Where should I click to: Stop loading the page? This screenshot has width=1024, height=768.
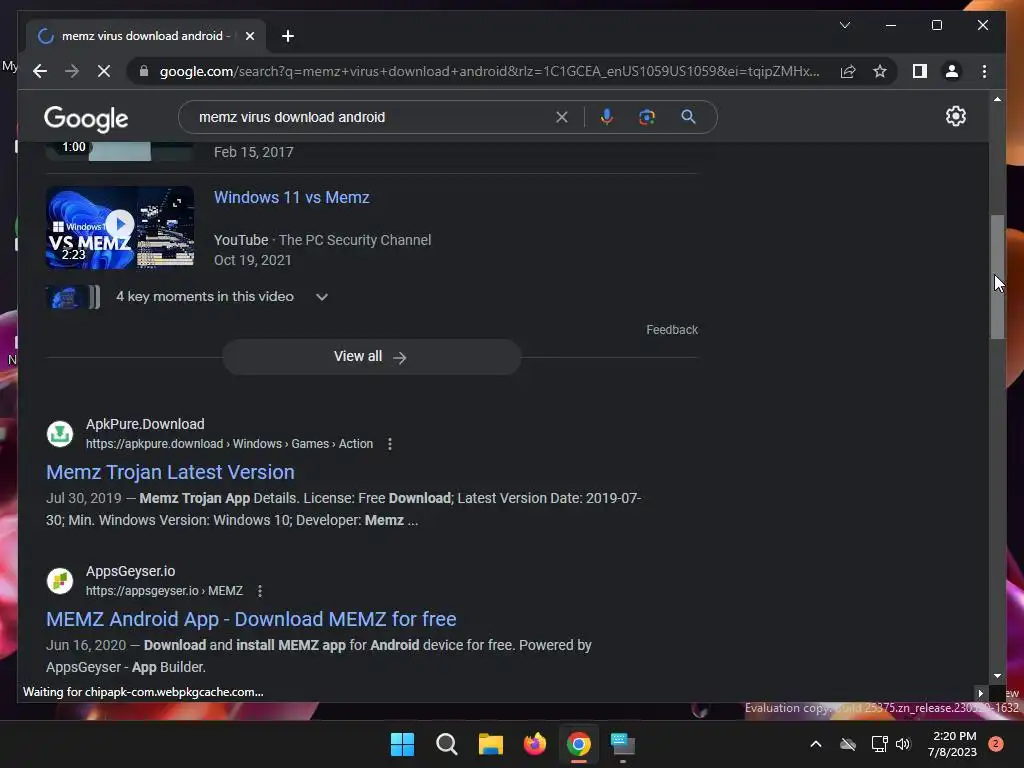pyautogui.click(x=104, y=71)
